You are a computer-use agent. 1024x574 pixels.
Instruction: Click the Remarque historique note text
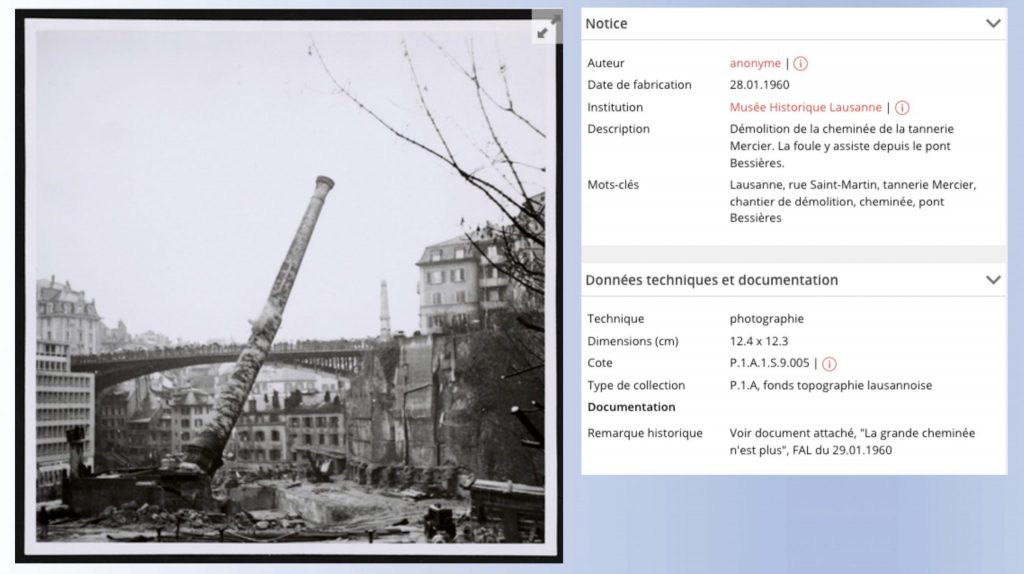pyautogui.click(x=851, y=441)
